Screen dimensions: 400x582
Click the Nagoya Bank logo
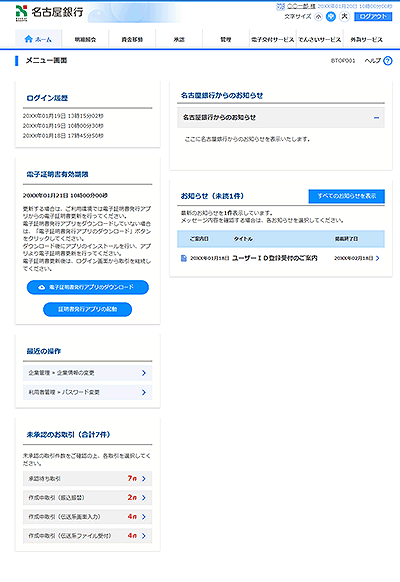[49, 12]
